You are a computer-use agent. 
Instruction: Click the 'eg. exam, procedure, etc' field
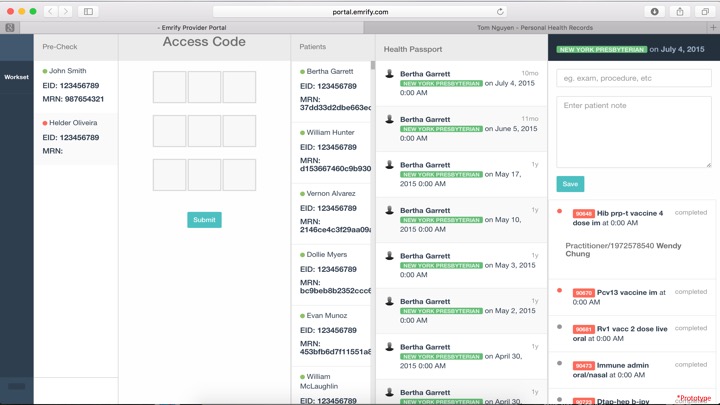(634, 78)
